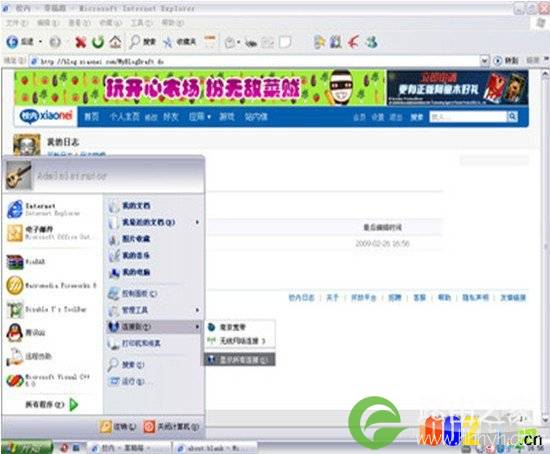This screenshot has height=454, width=550.
Task: Expand 所有程序 with green arrow
Action: (52, 405)
